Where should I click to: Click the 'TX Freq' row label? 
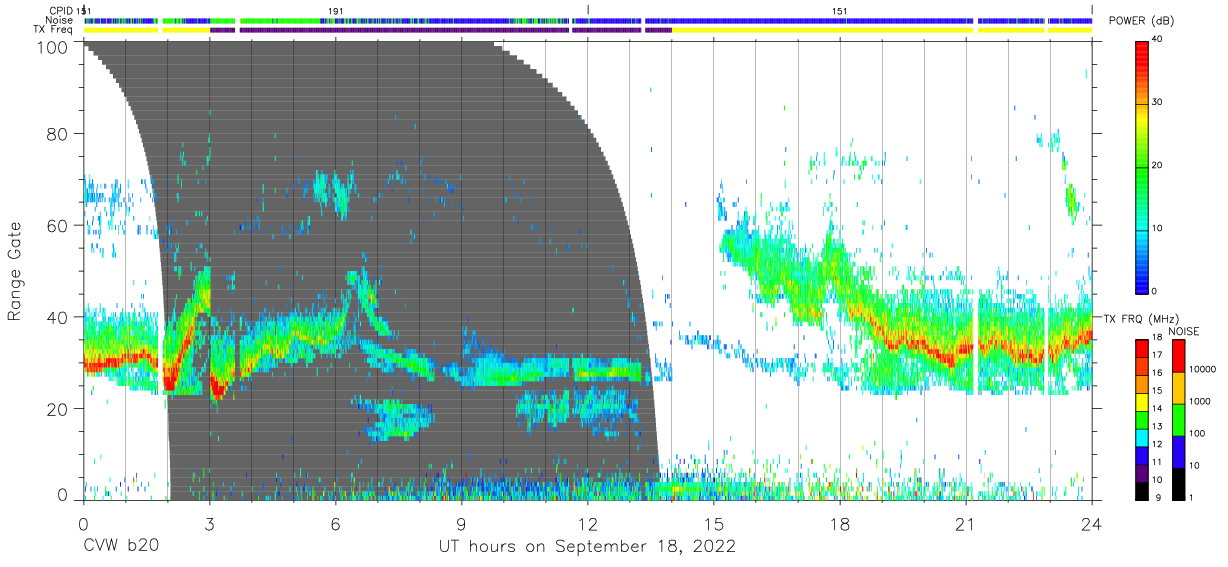53,30
